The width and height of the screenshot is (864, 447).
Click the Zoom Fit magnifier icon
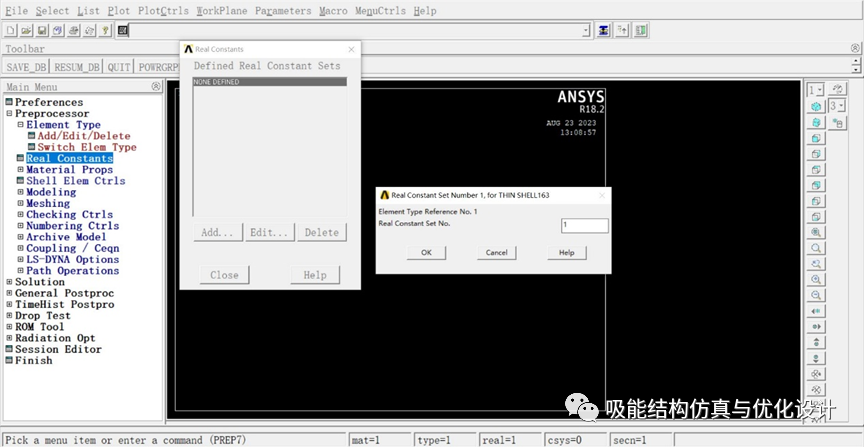816,233
